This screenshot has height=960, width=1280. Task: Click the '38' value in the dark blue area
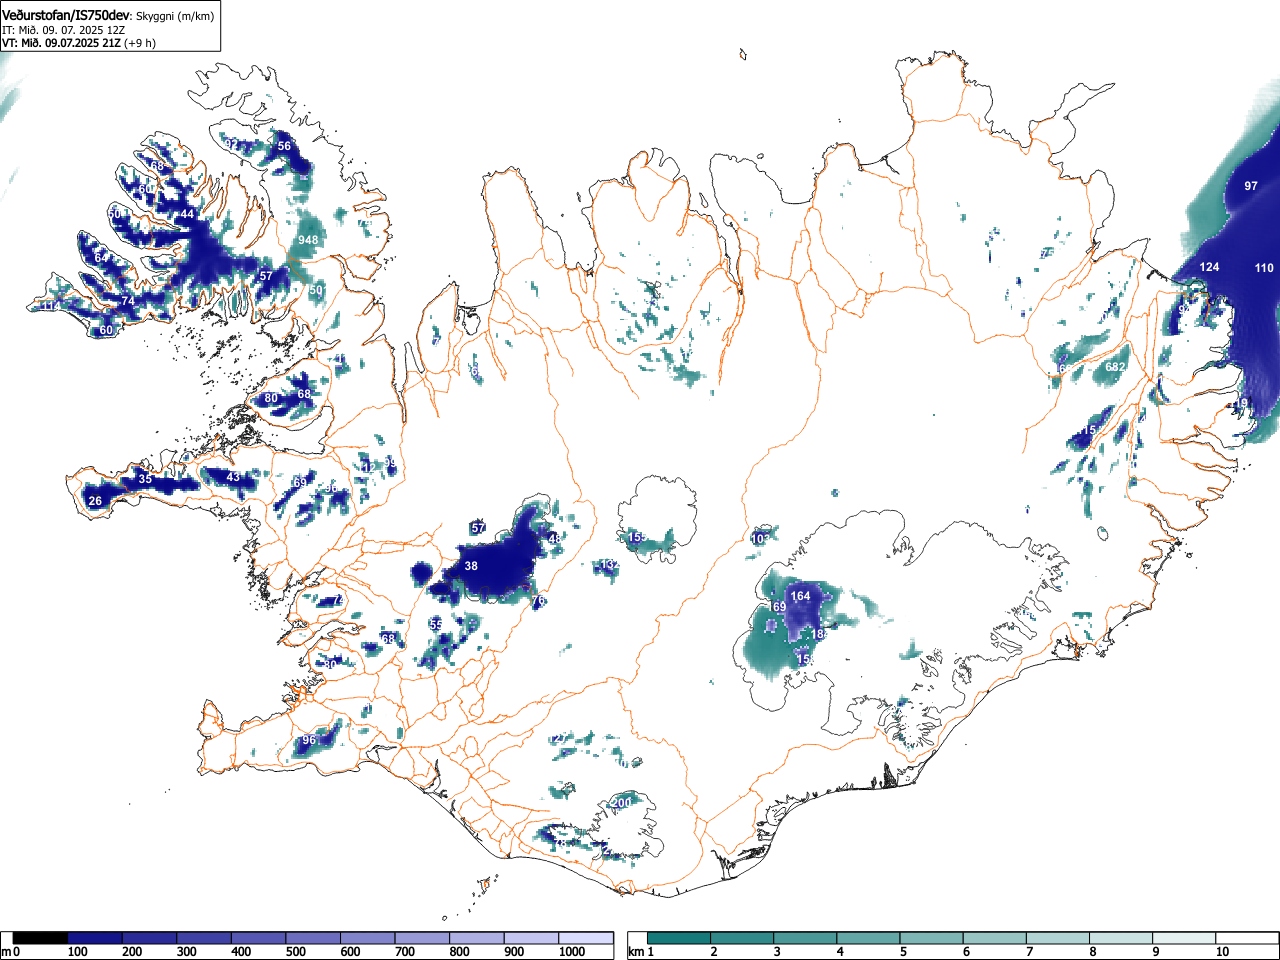click(471, 566)
